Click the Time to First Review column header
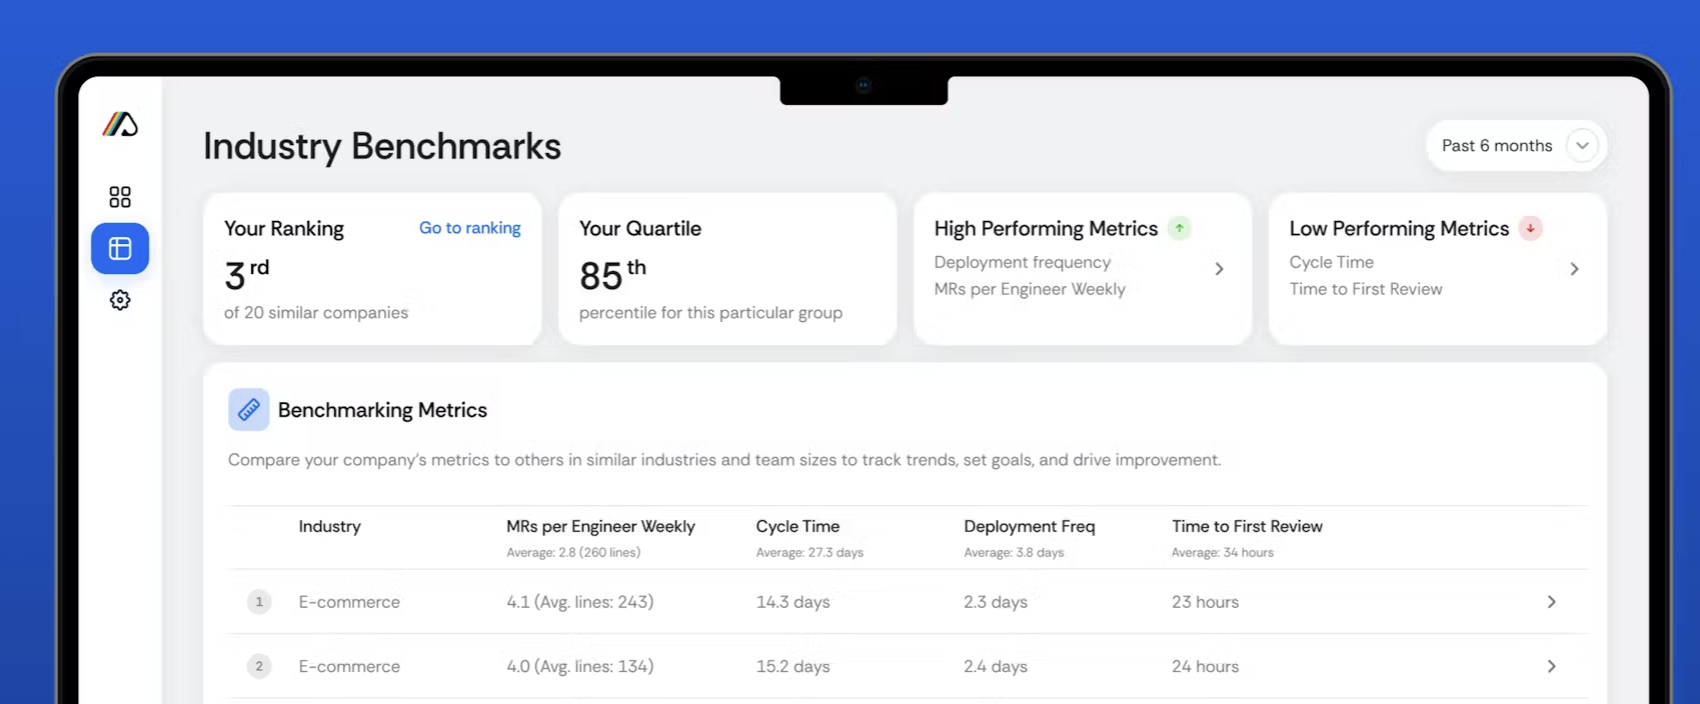 [x=1247, y=526]
